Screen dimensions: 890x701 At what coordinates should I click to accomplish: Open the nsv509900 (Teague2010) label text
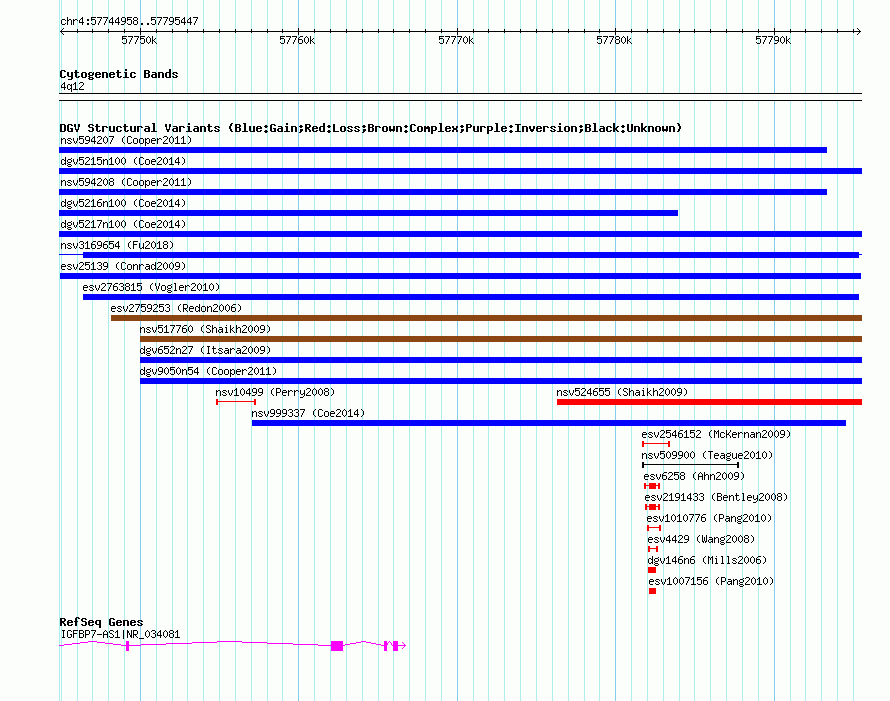(707, 455)
